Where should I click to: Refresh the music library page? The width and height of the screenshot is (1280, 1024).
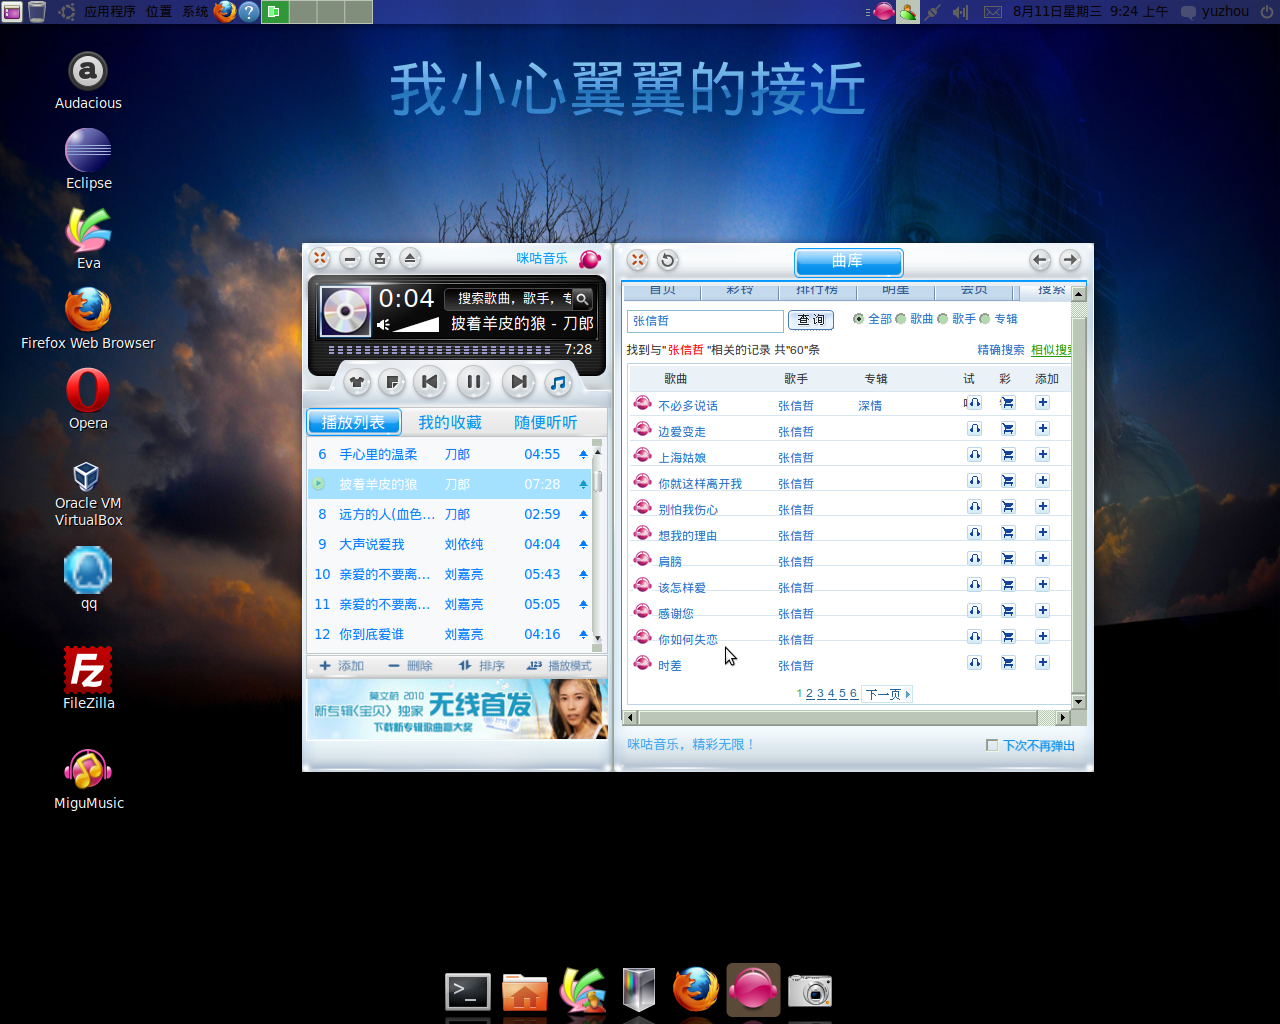[x=668, y=260]
